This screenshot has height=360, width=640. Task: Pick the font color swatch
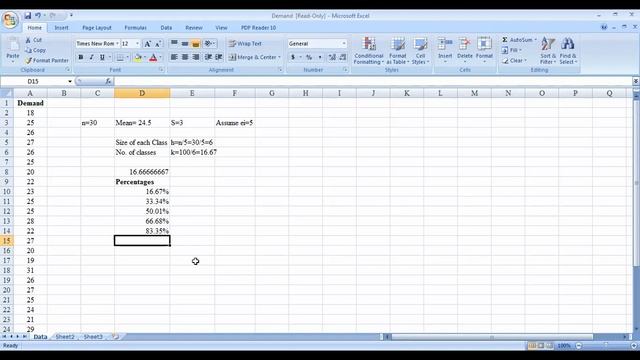[x=153, y=58]
